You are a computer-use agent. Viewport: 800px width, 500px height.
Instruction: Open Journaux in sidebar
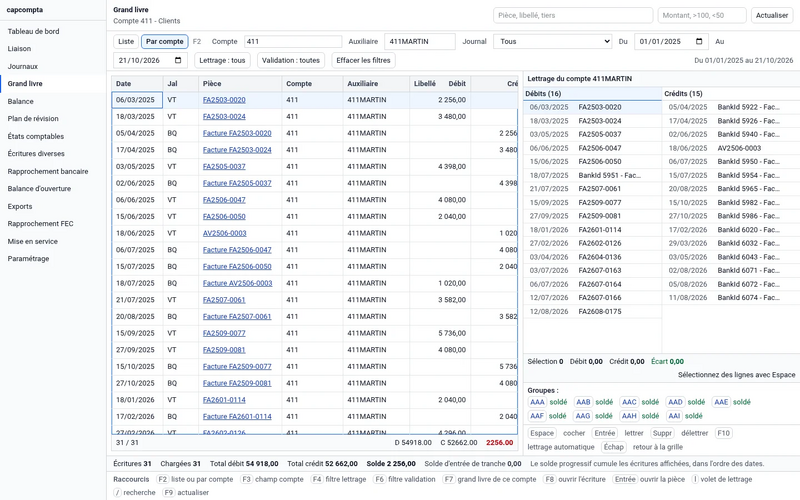(x=22, y=66)
